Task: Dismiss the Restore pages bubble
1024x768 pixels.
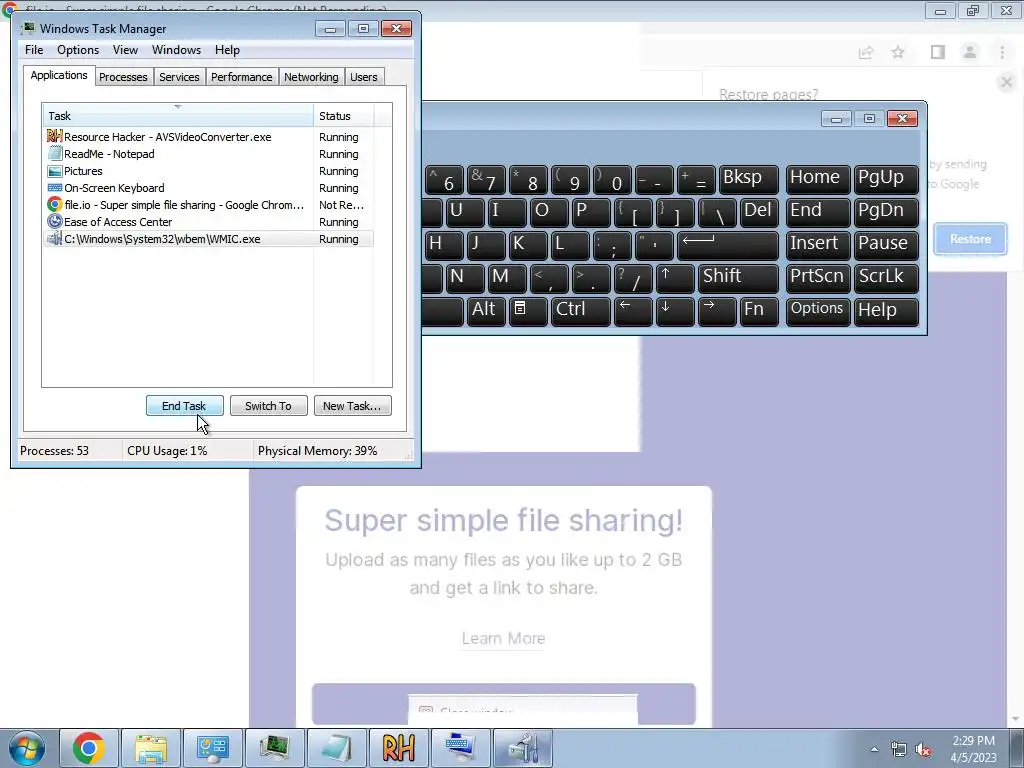Action: [1006, 82]
